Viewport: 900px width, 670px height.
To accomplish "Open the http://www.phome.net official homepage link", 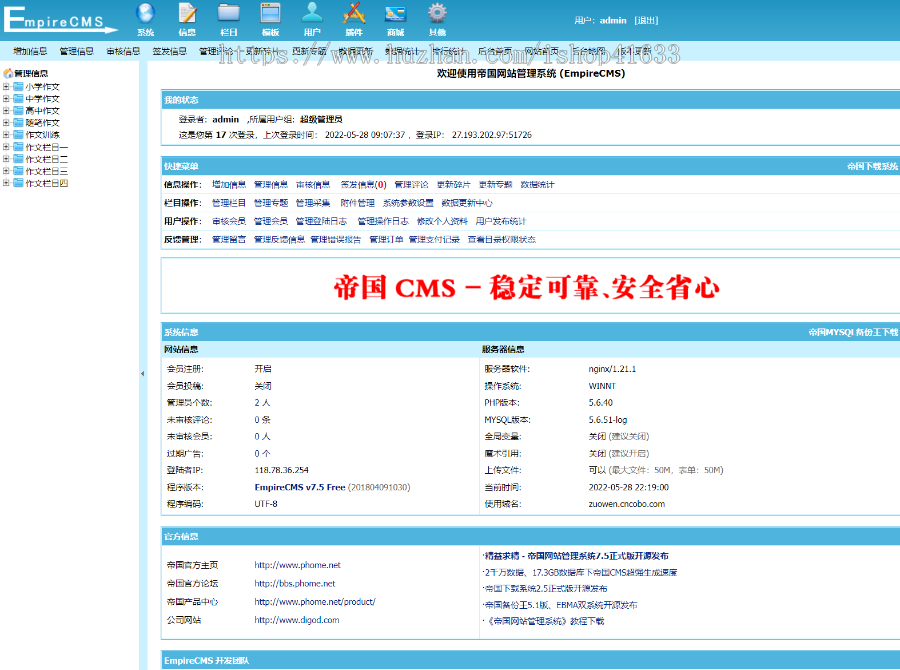I will pyautogui.click(x=297, y=566).
